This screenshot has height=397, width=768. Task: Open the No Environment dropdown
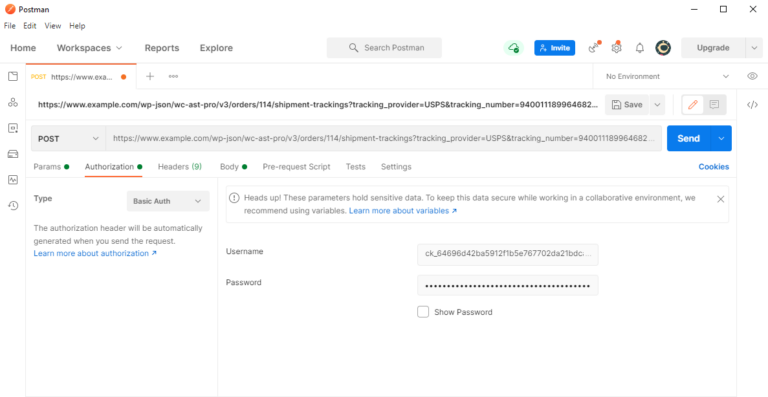(667, 76)
